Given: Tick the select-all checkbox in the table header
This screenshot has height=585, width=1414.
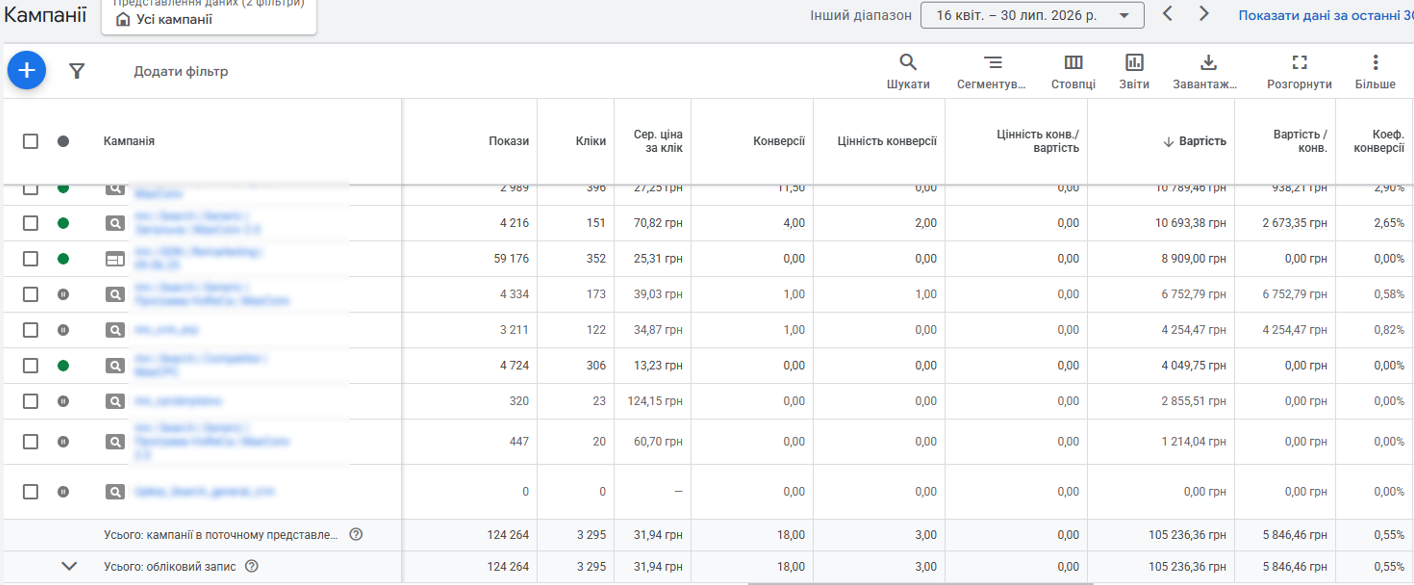Looking at the screenshot, I should click(x=30, y=141).
